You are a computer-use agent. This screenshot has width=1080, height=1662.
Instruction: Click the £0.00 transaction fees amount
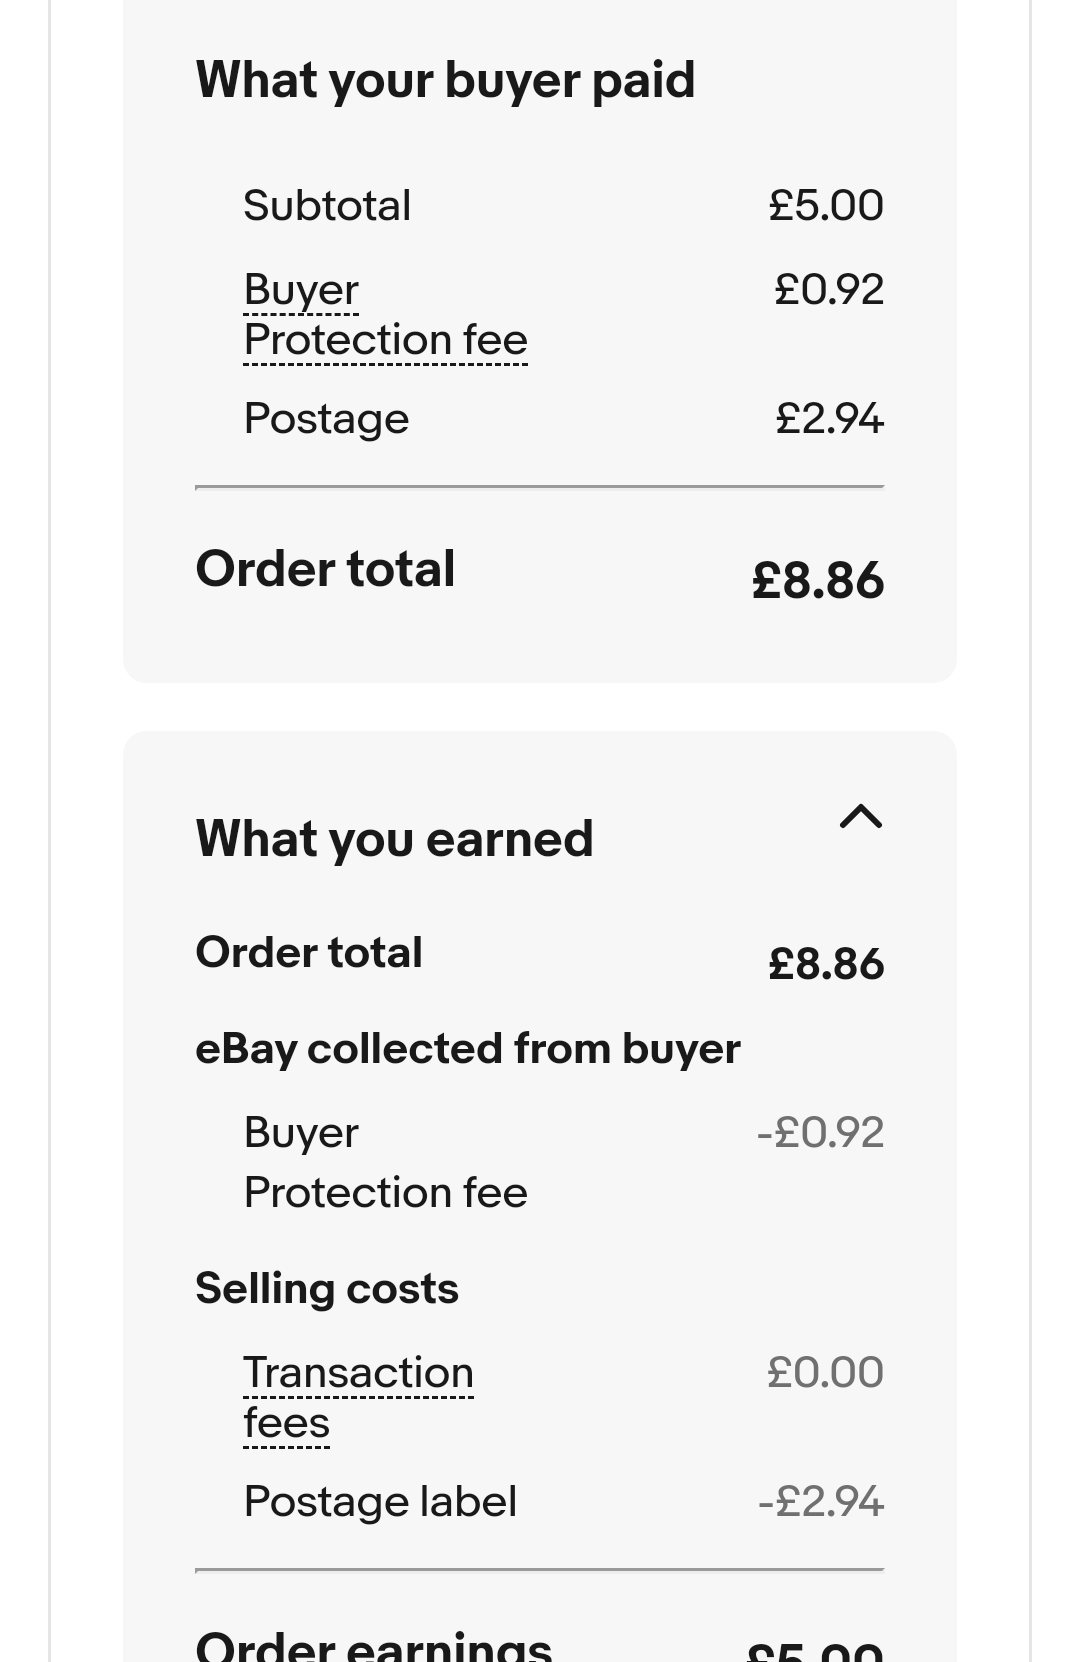pyautogui.click(x=825, y=1372)
